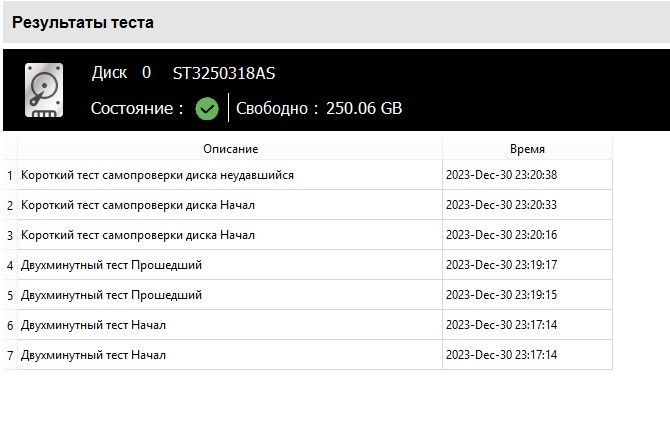This screenshot has width=670, height=429.
Task: Click the timestamp 2023-Dec-30 23:20:38
Action: click(x=502, y=175)
